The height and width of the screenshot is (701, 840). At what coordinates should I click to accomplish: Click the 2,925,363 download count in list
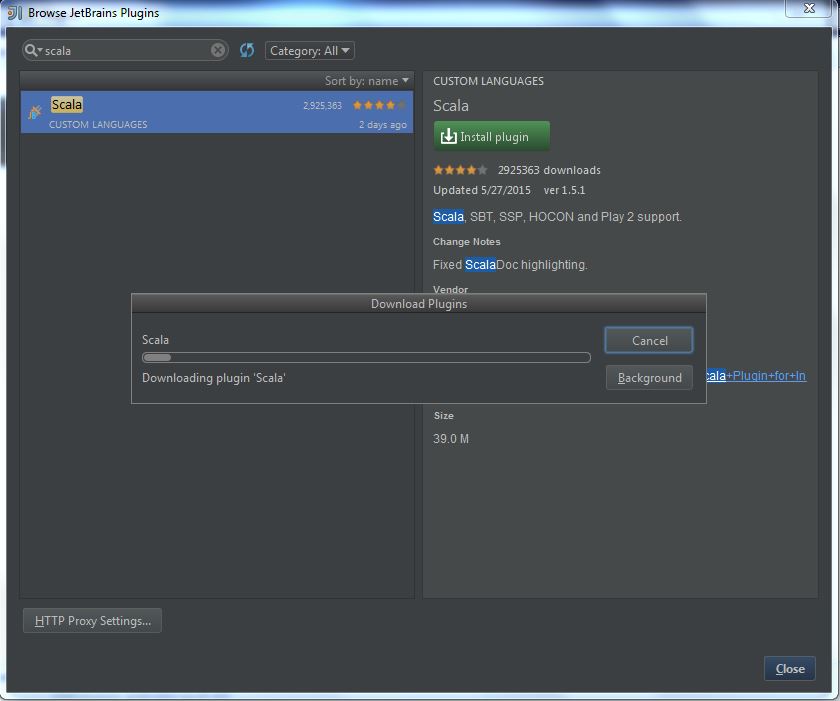point(322,105)
